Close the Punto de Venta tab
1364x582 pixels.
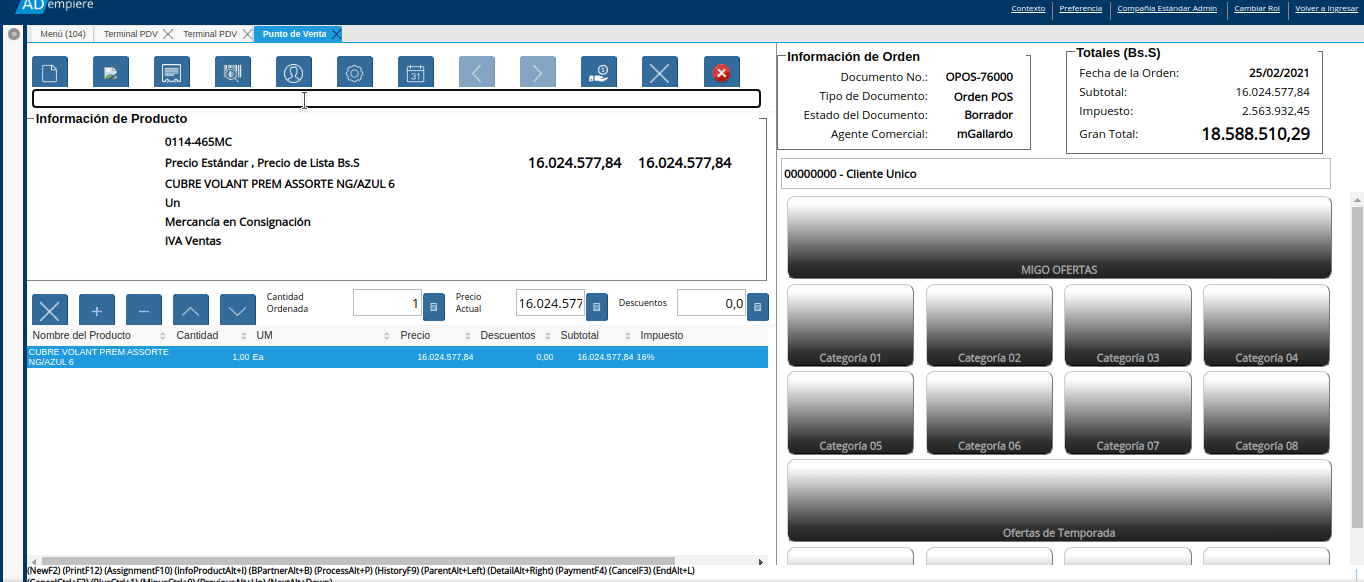coord(336,34)
